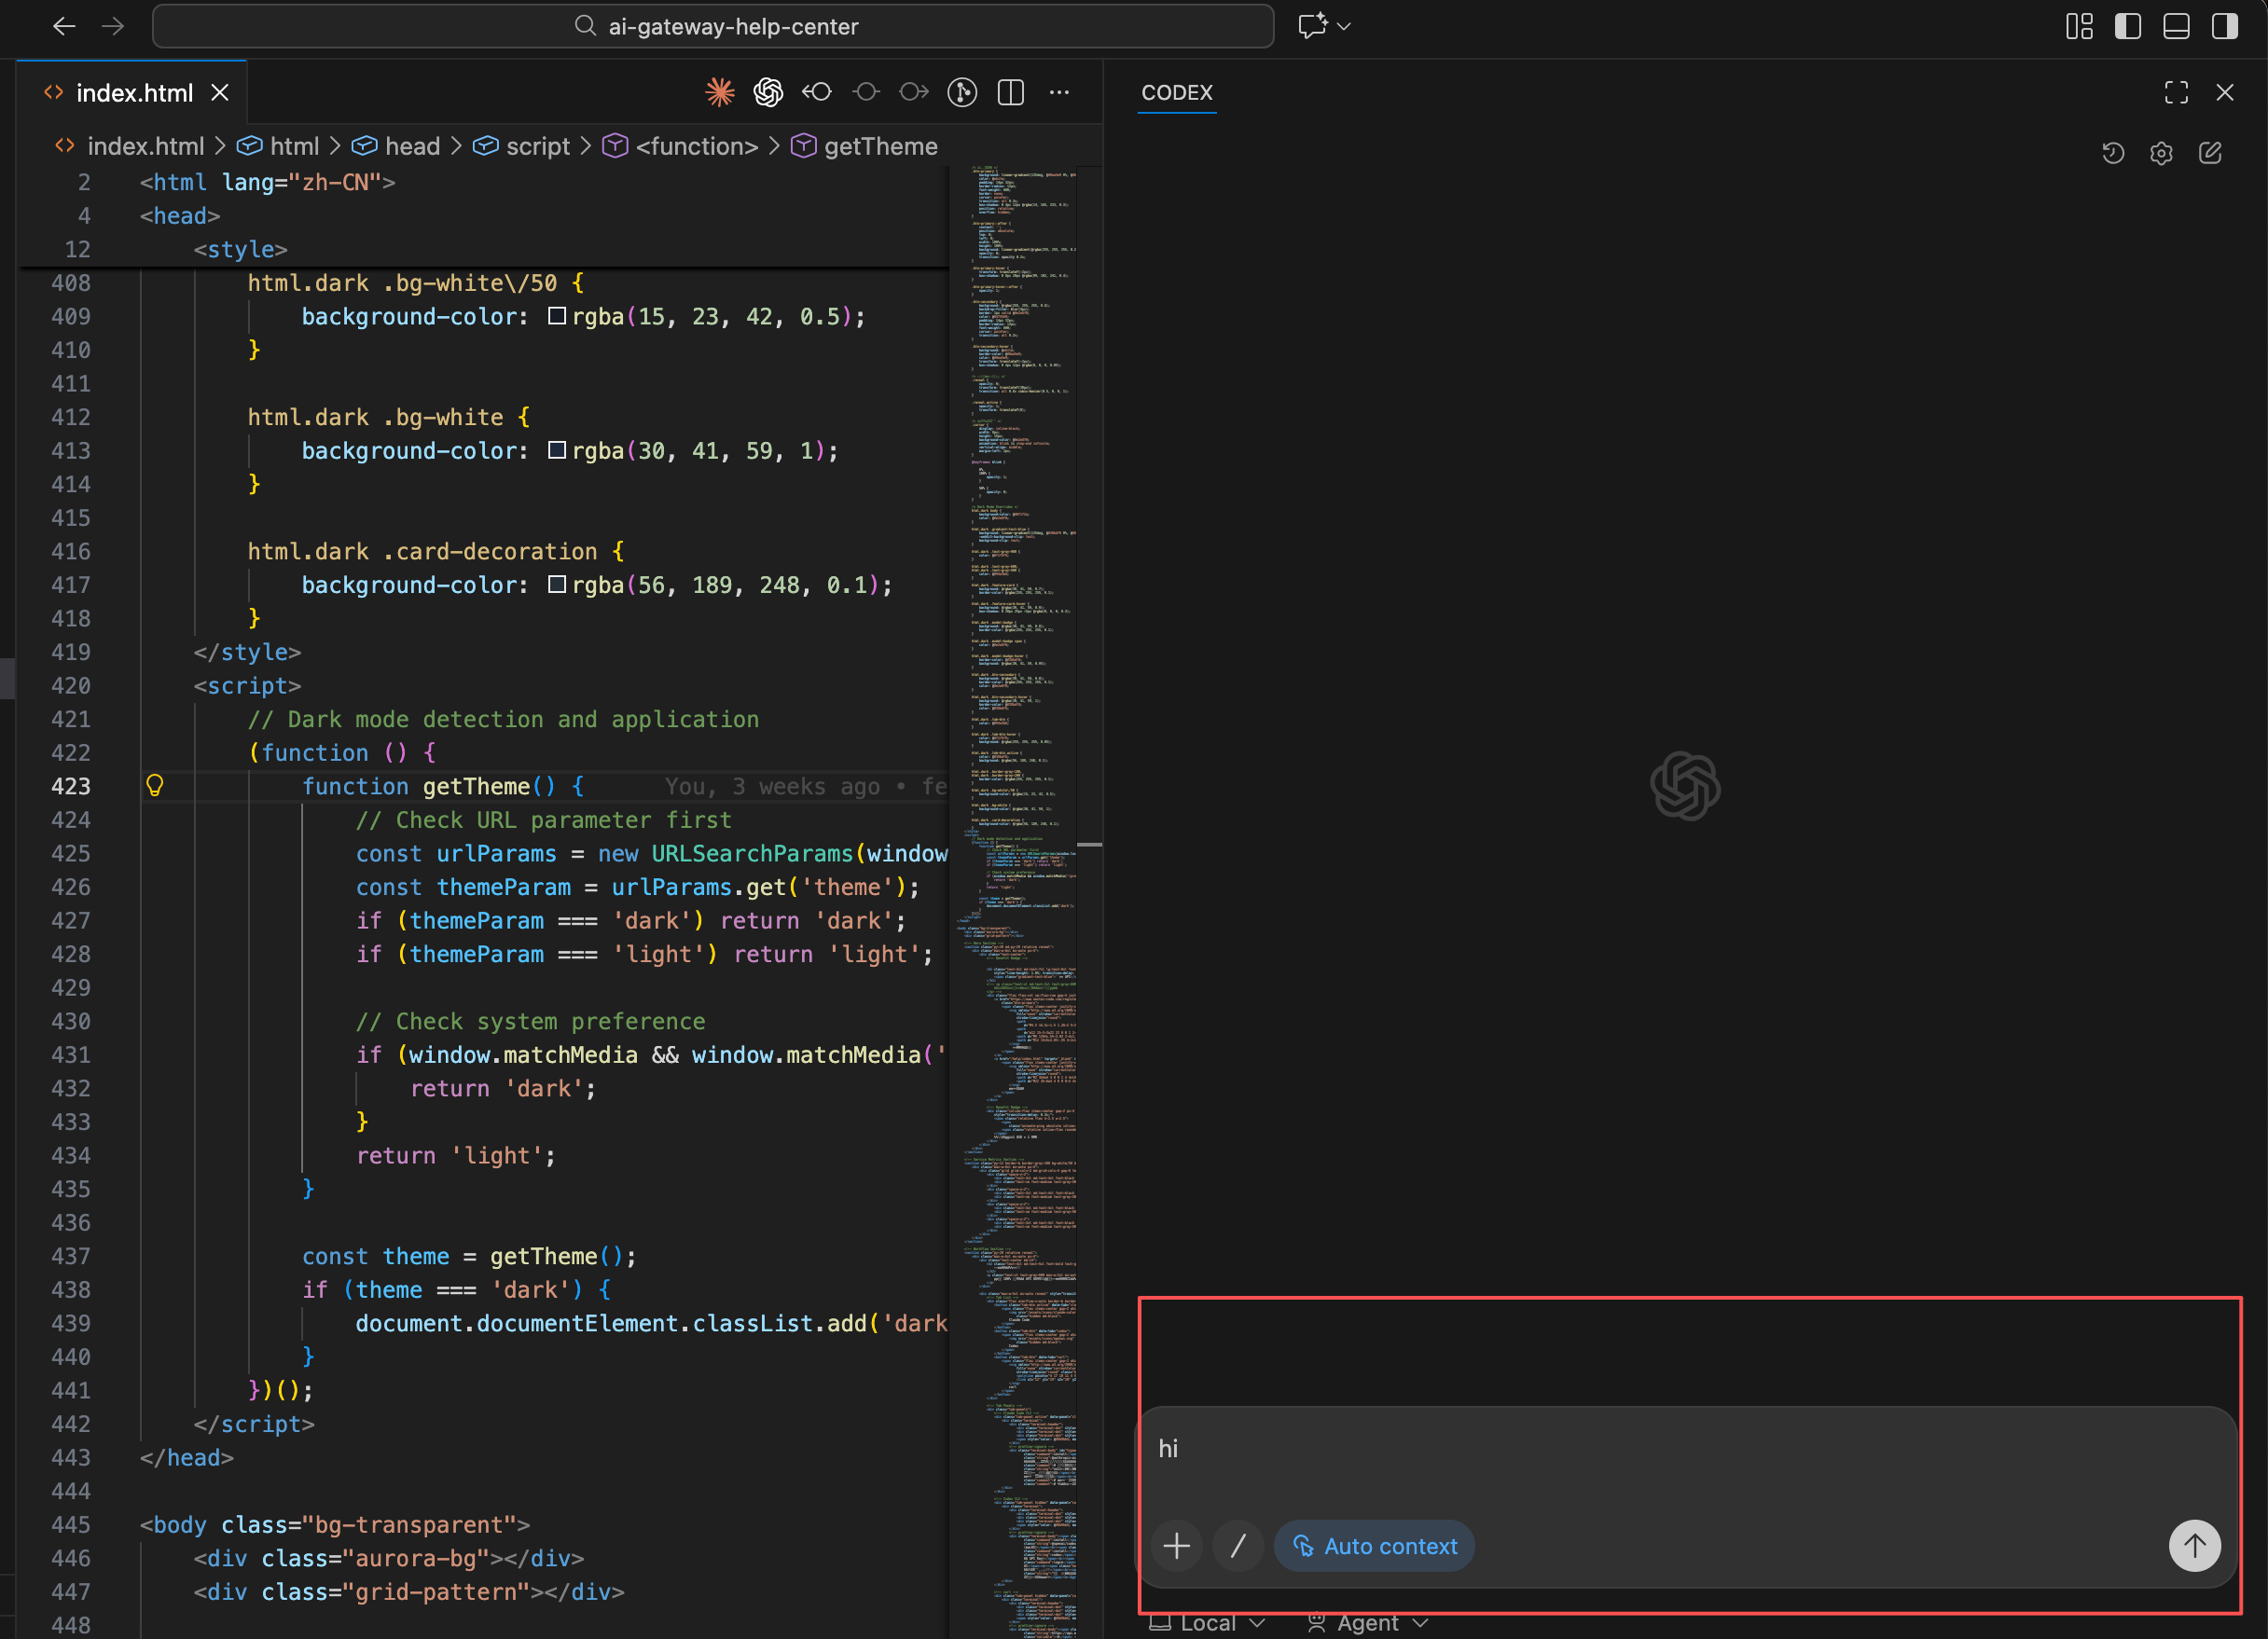Open the Agent mode dropdown

(x=1368, y=1623)
